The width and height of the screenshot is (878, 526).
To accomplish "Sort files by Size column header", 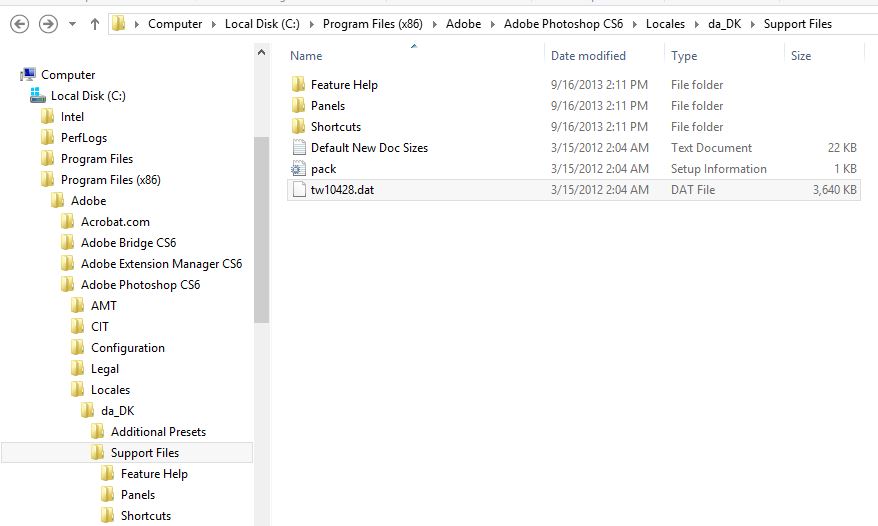I will [x=801, y=56].
